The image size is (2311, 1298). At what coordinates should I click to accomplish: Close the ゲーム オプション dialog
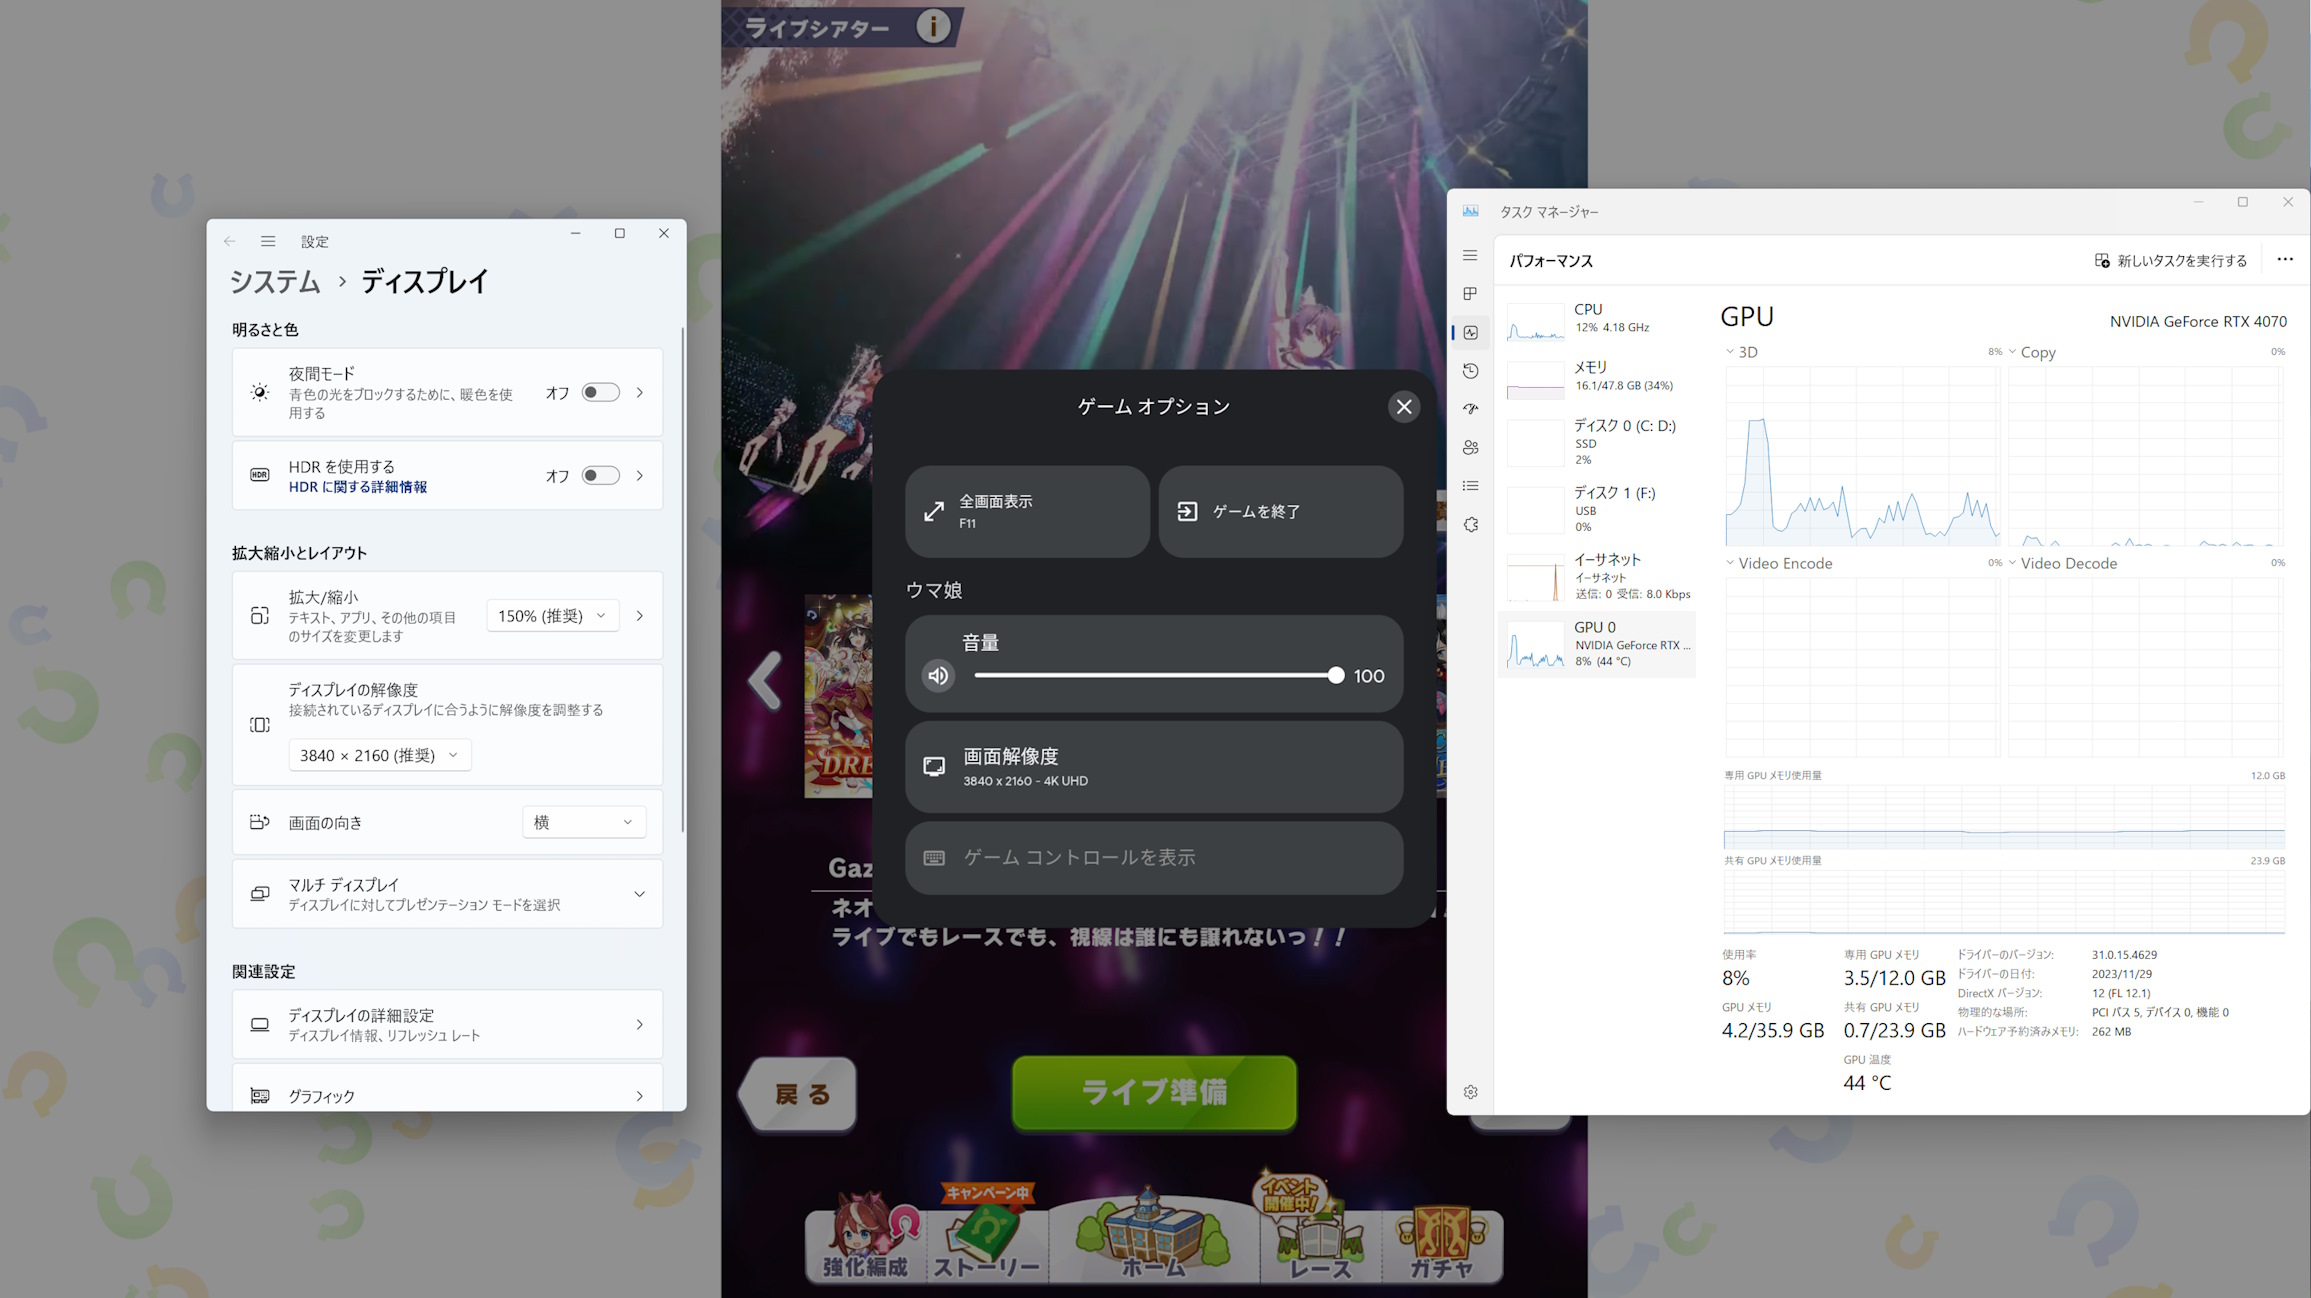[1404, 406]
